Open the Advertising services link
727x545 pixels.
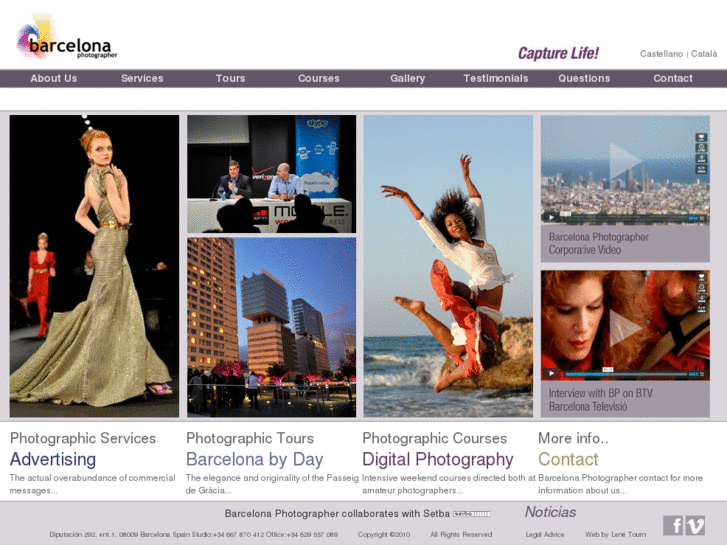tap(53, 459)
